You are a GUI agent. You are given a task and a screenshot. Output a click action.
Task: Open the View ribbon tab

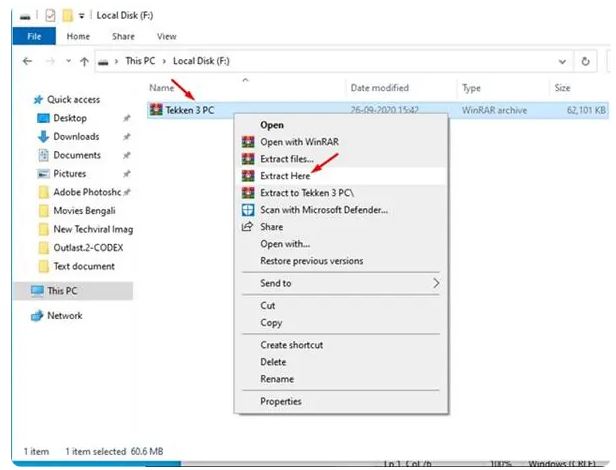[x=167, y=37]
